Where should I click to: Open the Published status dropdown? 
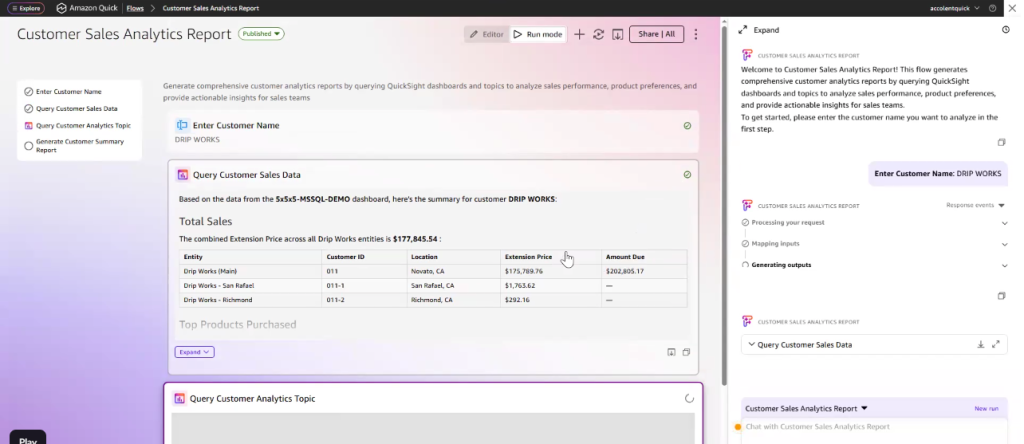(x=261, y=34)
